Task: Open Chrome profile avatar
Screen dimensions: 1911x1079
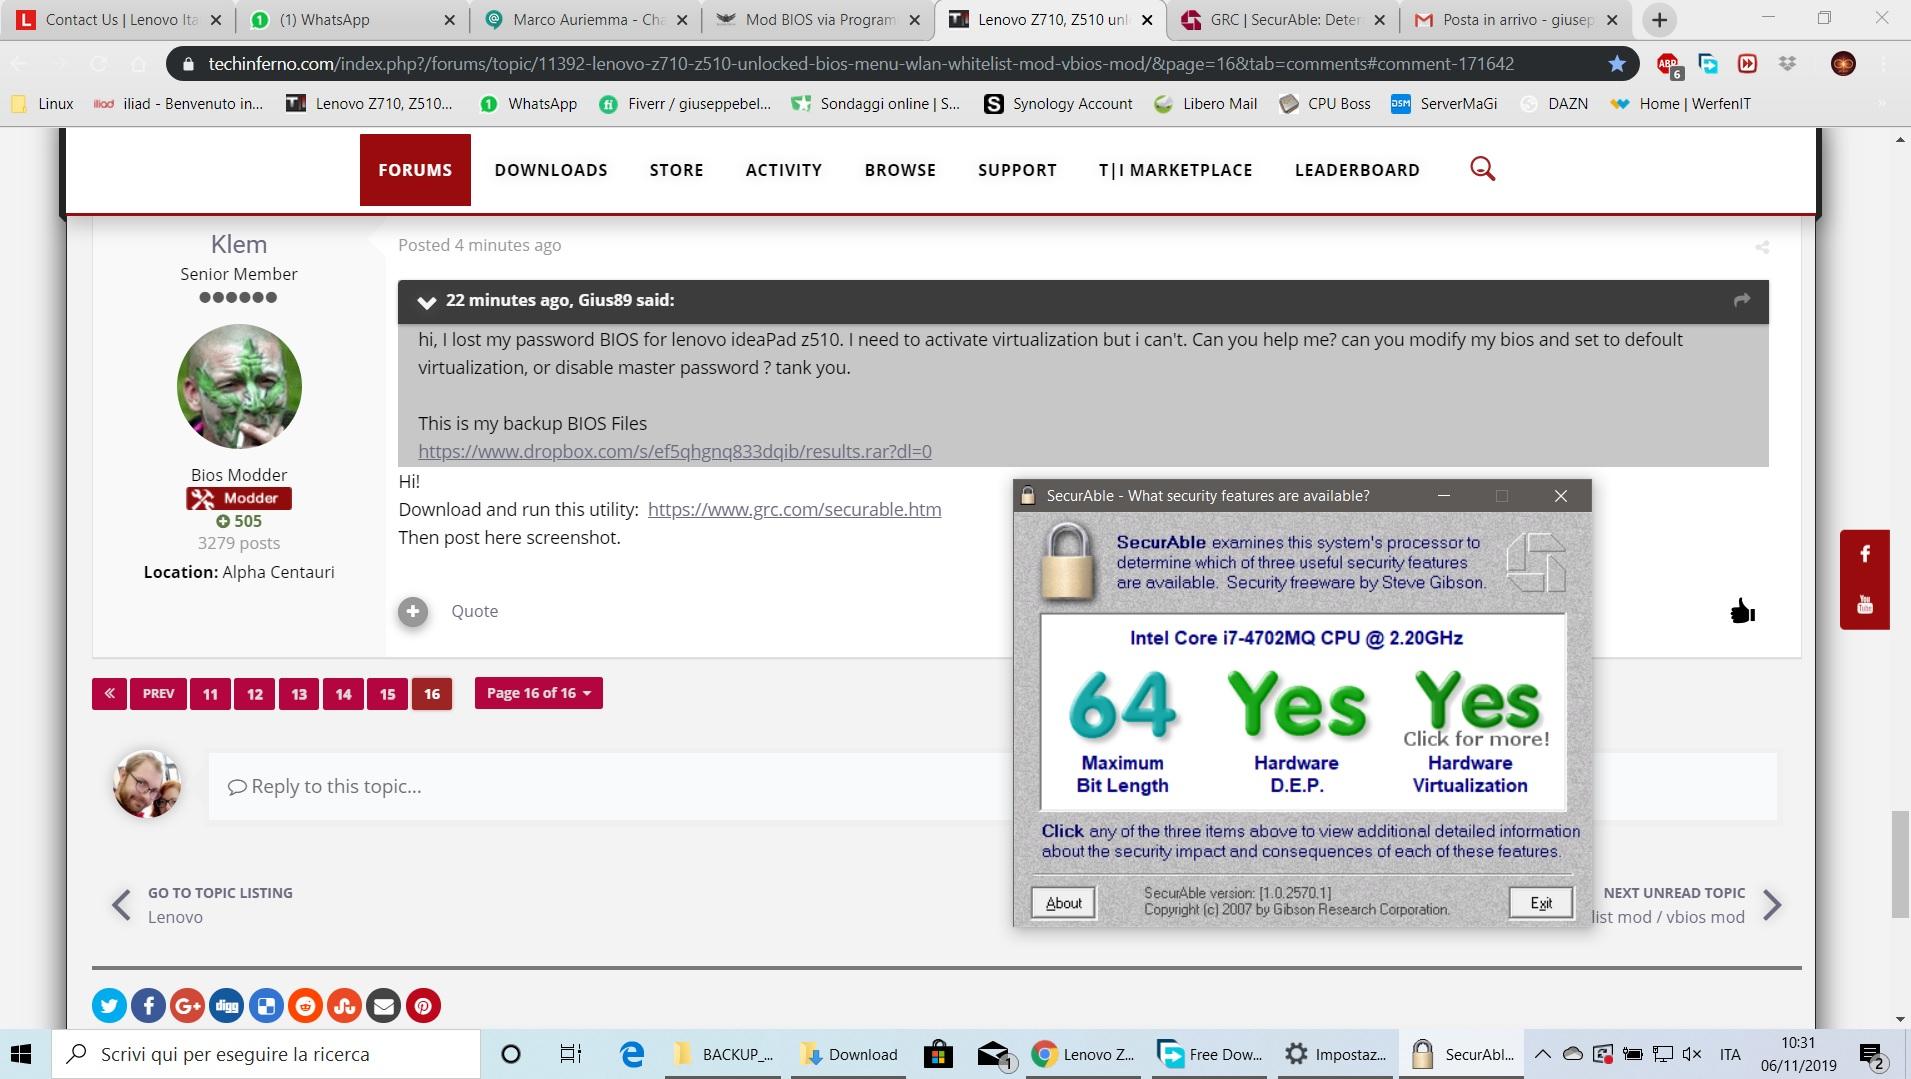Action: (x=1843, y=64)
